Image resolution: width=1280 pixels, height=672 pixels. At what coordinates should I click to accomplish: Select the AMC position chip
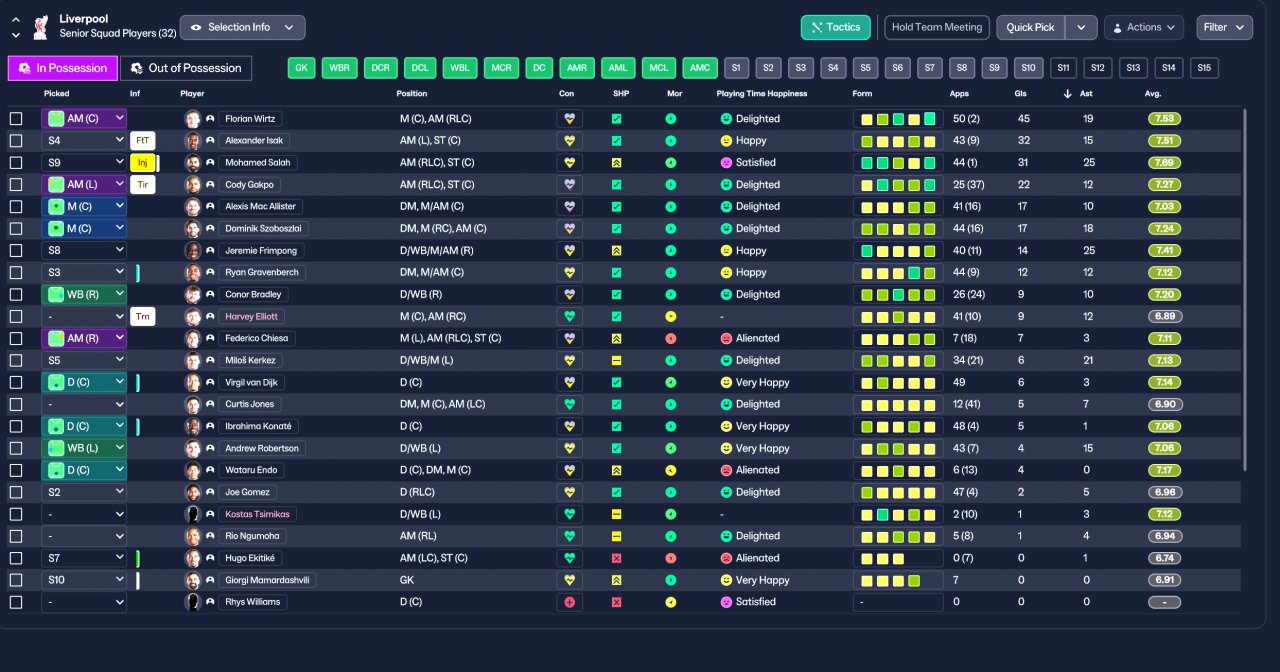(700, 68)
